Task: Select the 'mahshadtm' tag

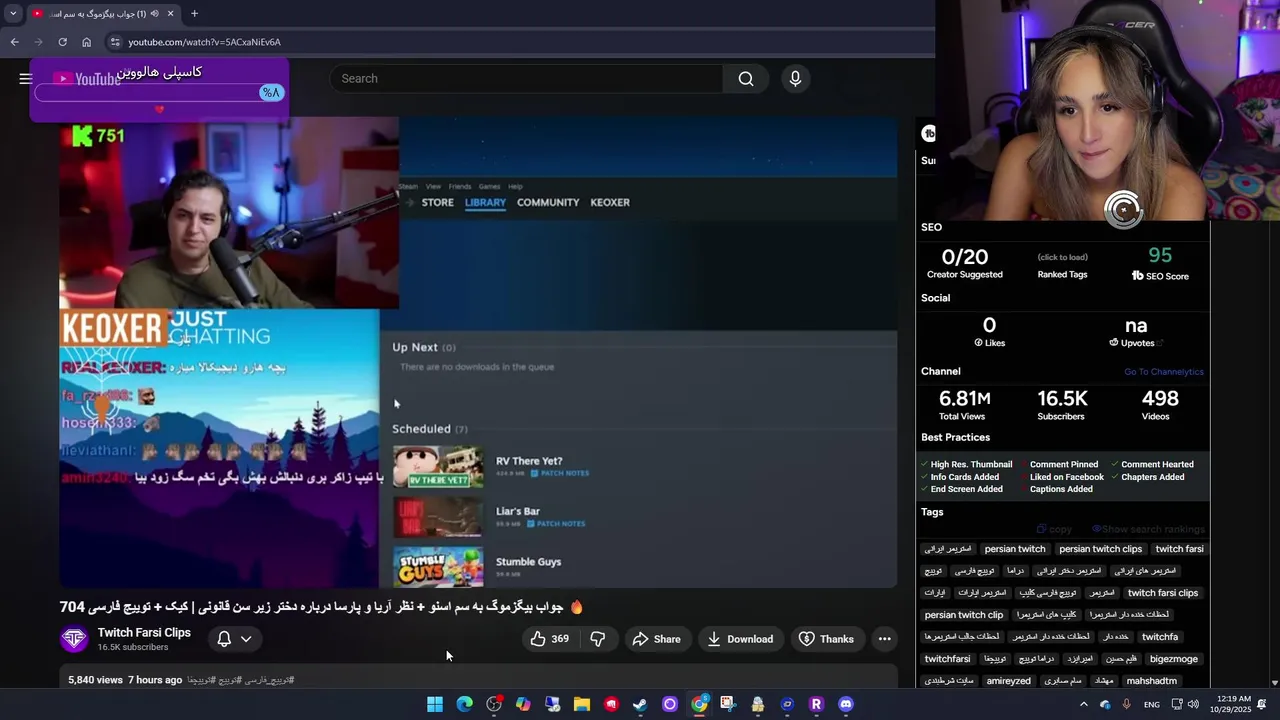Action: (x=1151, y=681)
